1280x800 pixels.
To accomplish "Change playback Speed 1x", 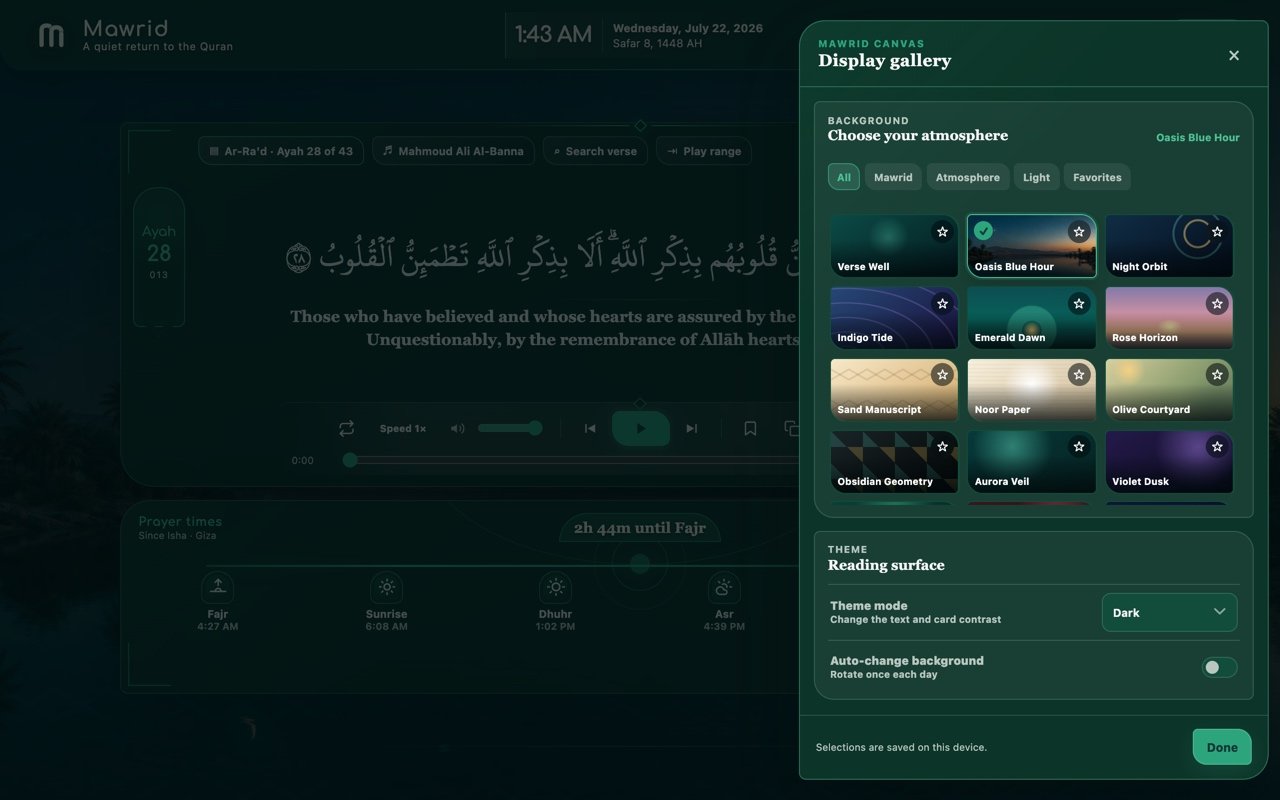I will click(403, 428).
